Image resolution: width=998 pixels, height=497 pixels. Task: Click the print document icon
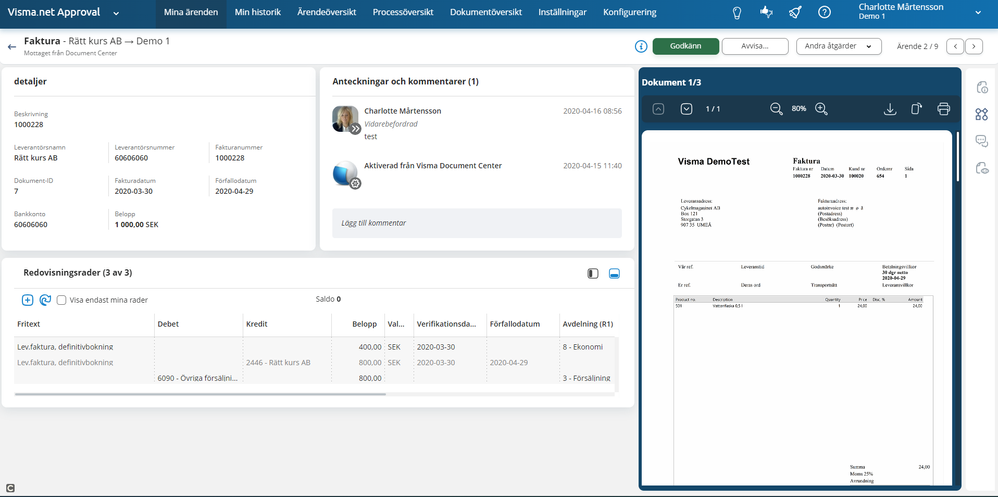coord(943,109)
